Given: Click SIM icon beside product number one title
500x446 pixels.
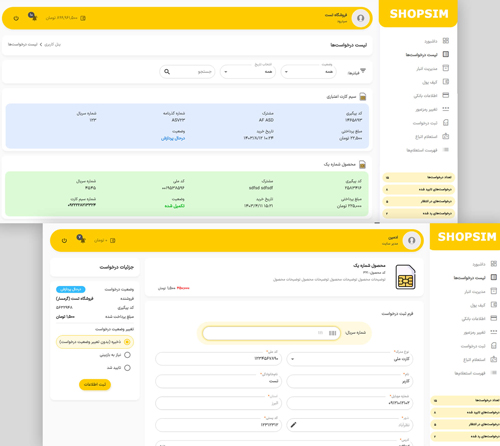Looking at the screenshot, I should point(362,164).
